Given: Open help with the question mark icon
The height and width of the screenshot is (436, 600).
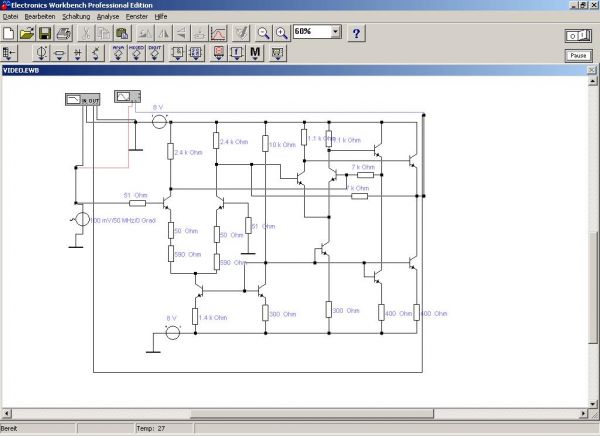Looking at the screenshot, I should pos(356,34).
